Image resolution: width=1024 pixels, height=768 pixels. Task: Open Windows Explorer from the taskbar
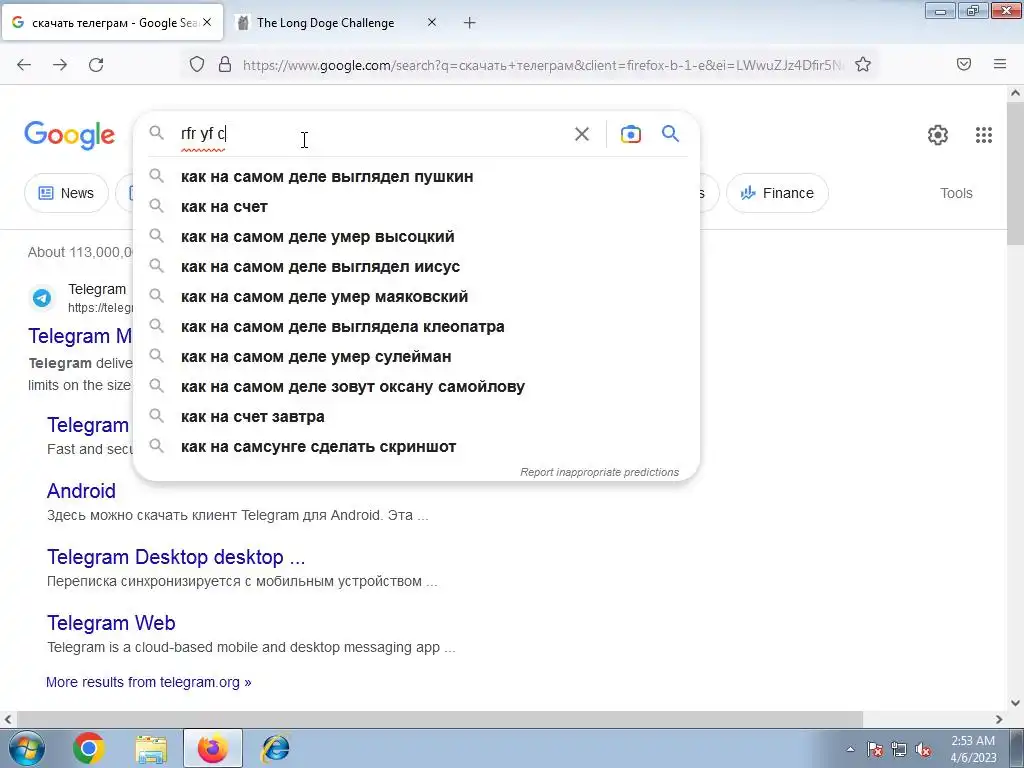coord(151,748)
